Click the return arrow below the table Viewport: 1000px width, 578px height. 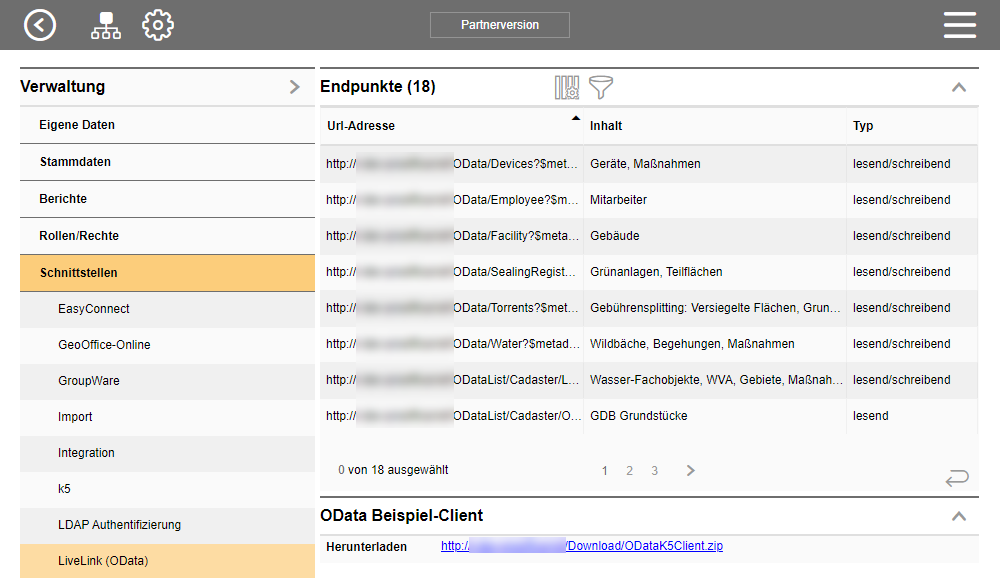[957, 479]
